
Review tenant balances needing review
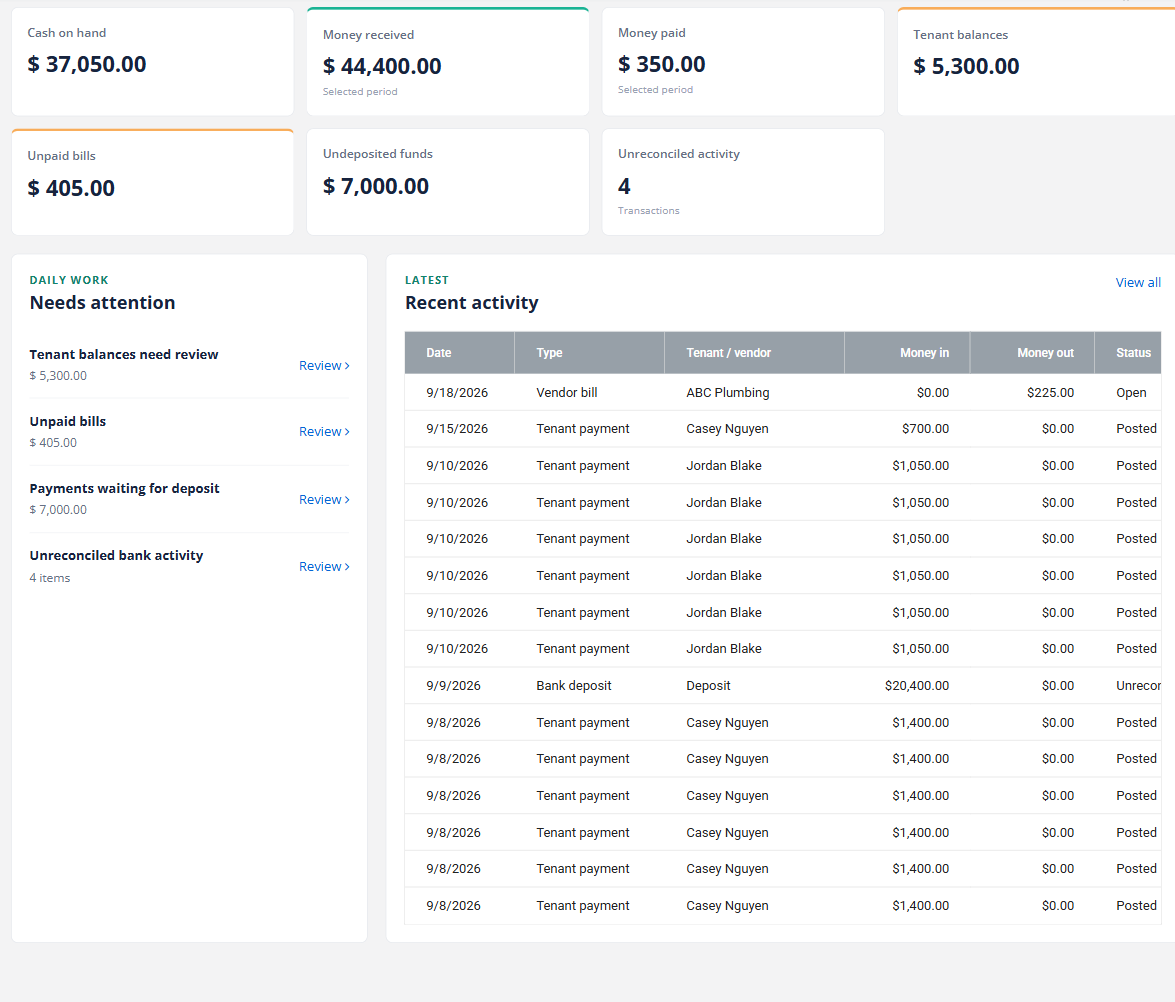coord(324,365)
